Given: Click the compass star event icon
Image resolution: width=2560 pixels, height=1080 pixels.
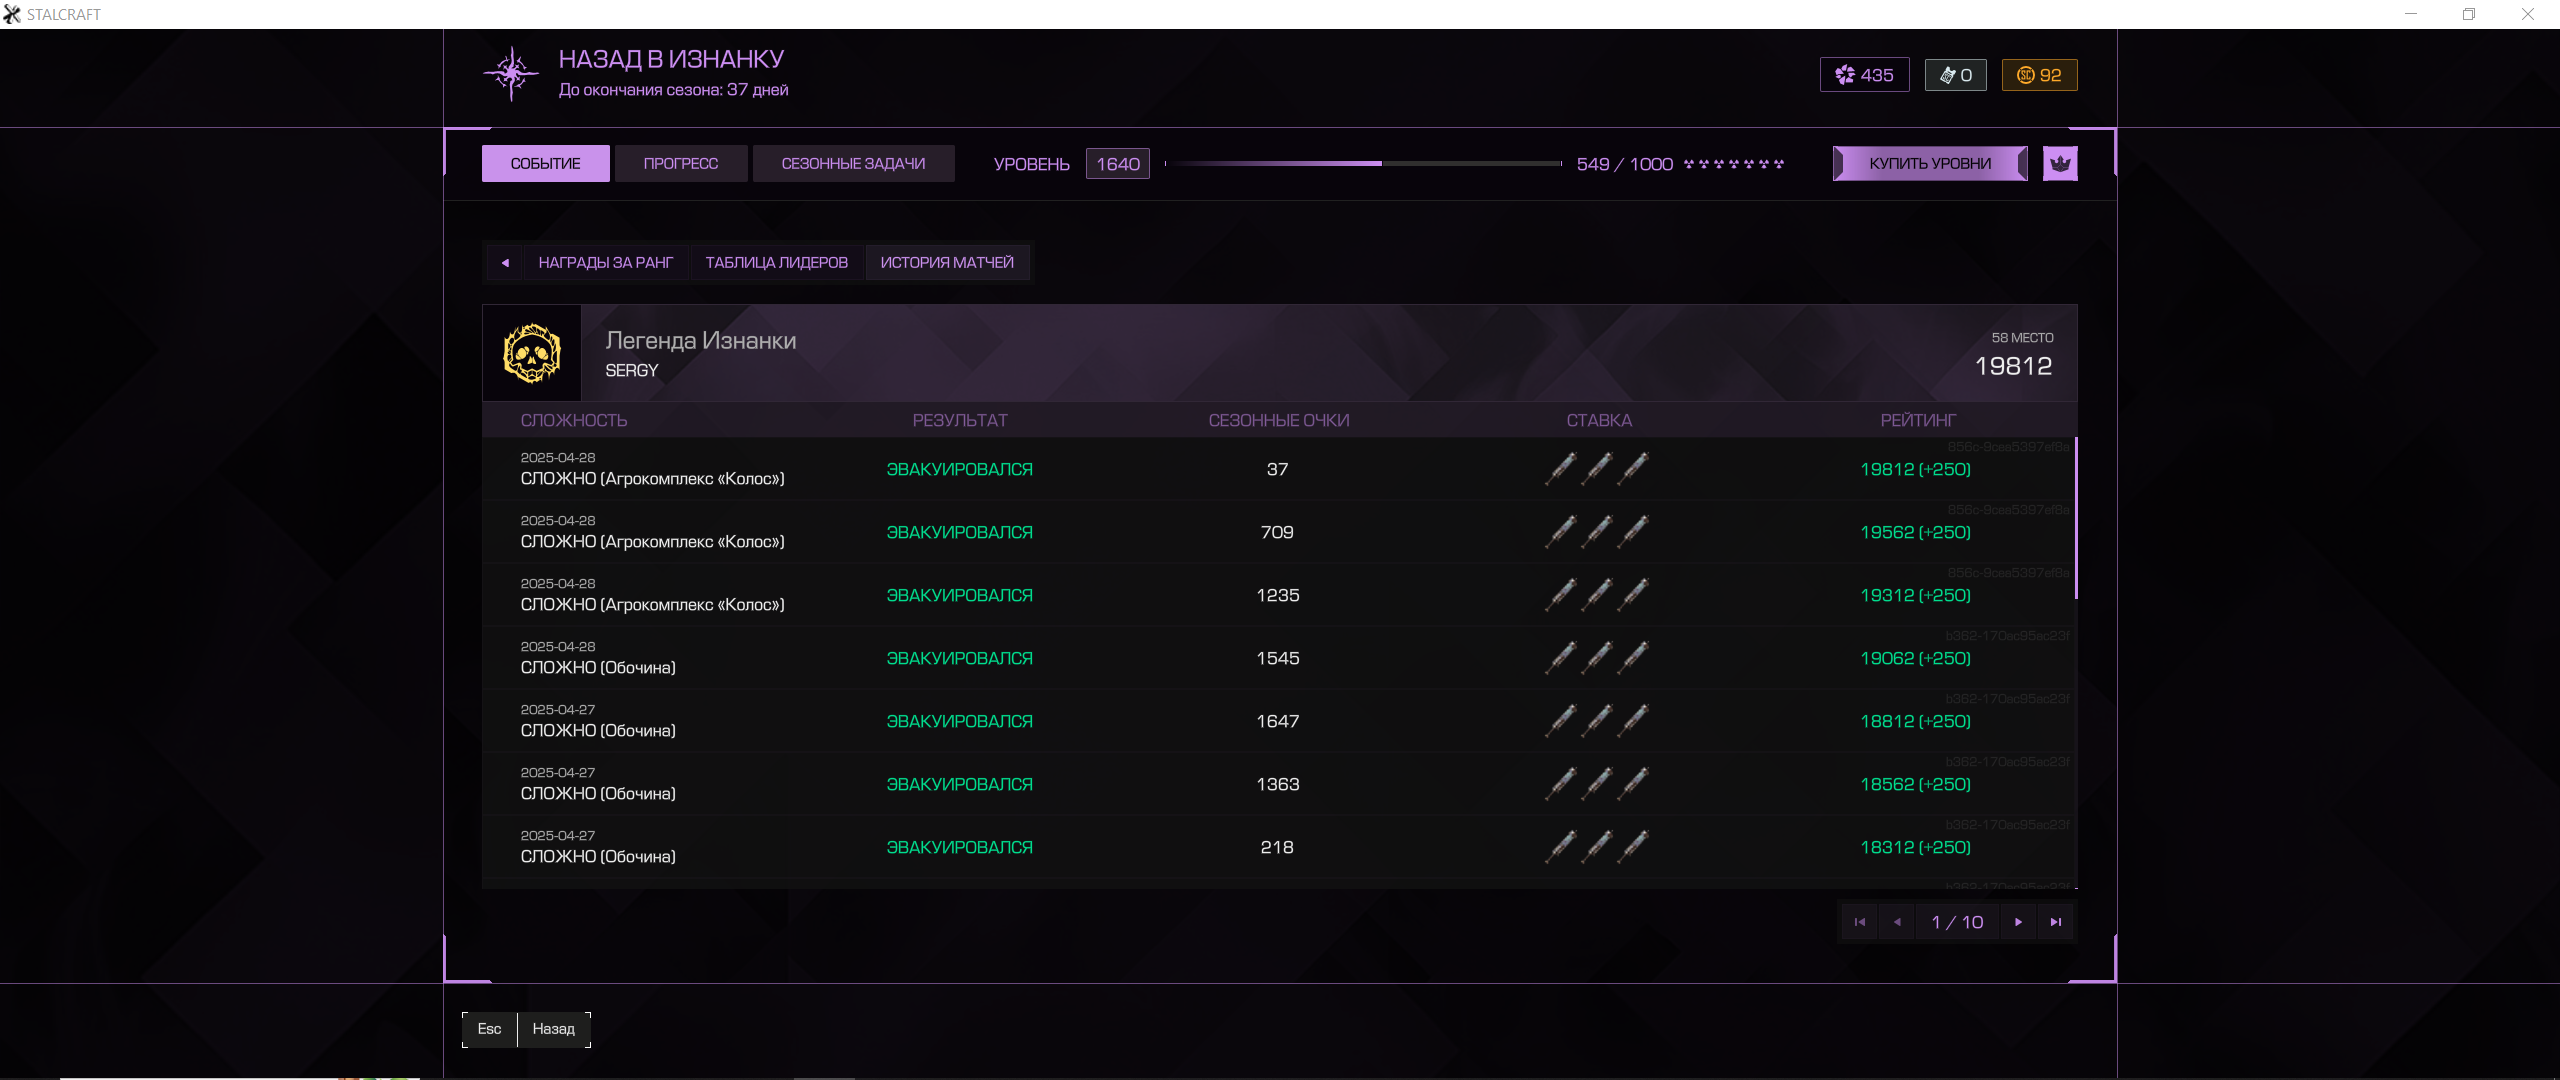Looking at the screenshot, I should [x=511, y=73].
